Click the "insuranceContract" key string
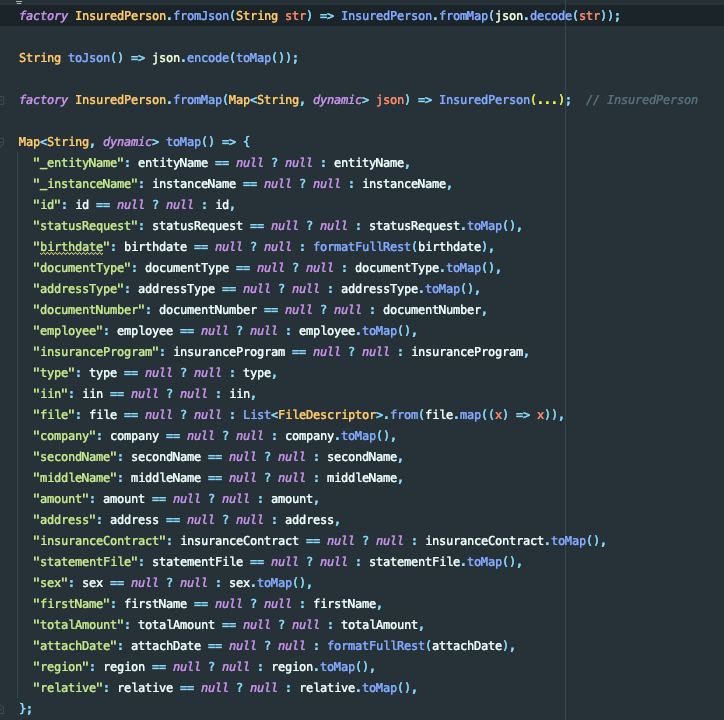The height and width of the screenshot is (720, 724). (99, 541)
